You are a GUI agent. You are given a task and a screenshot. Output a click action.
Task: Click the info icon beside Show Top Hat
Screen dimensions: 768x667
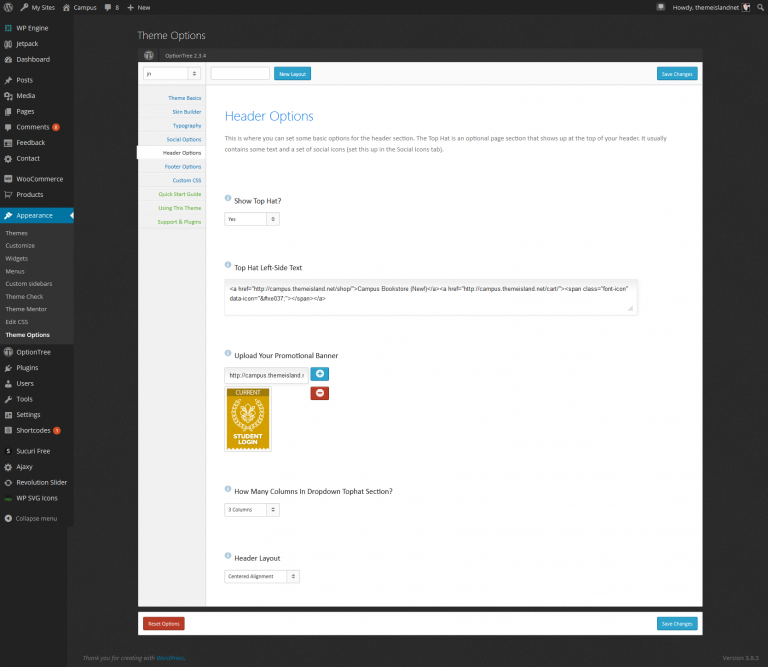pos(228,200)
